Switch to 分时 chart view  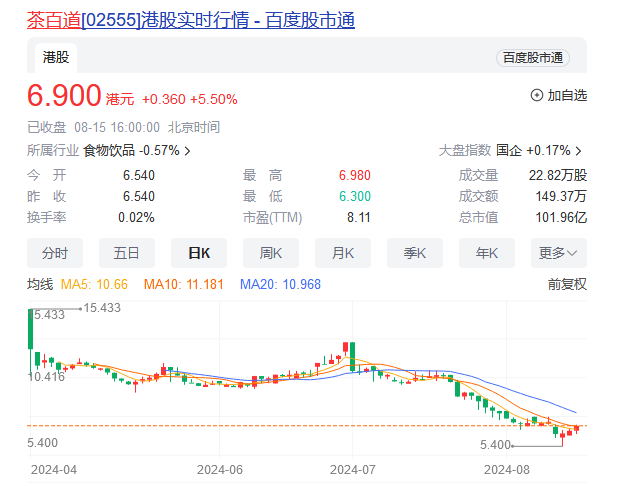(x=55, y=253)
